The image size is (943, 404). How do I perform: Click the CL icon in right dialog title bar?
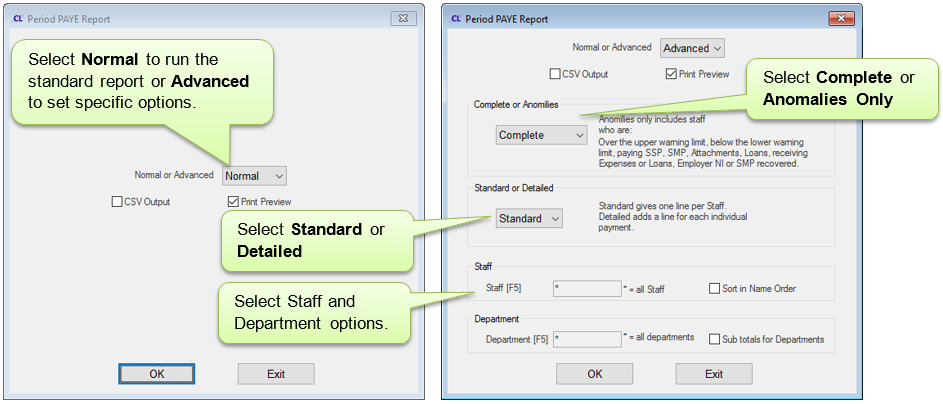tap(456, 19)
